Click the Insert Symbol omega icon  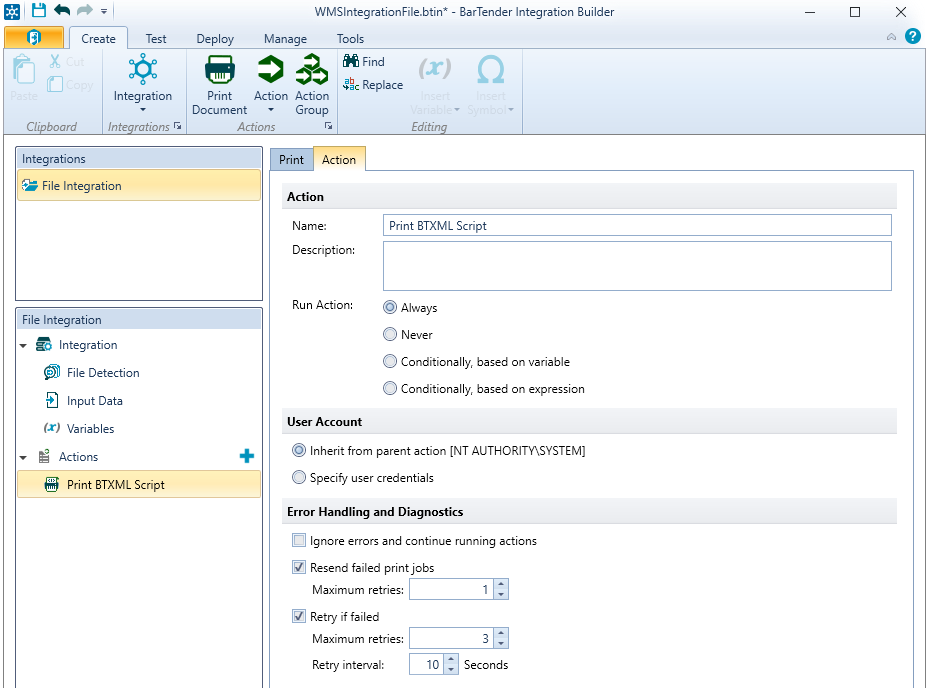tap(491, 69)
